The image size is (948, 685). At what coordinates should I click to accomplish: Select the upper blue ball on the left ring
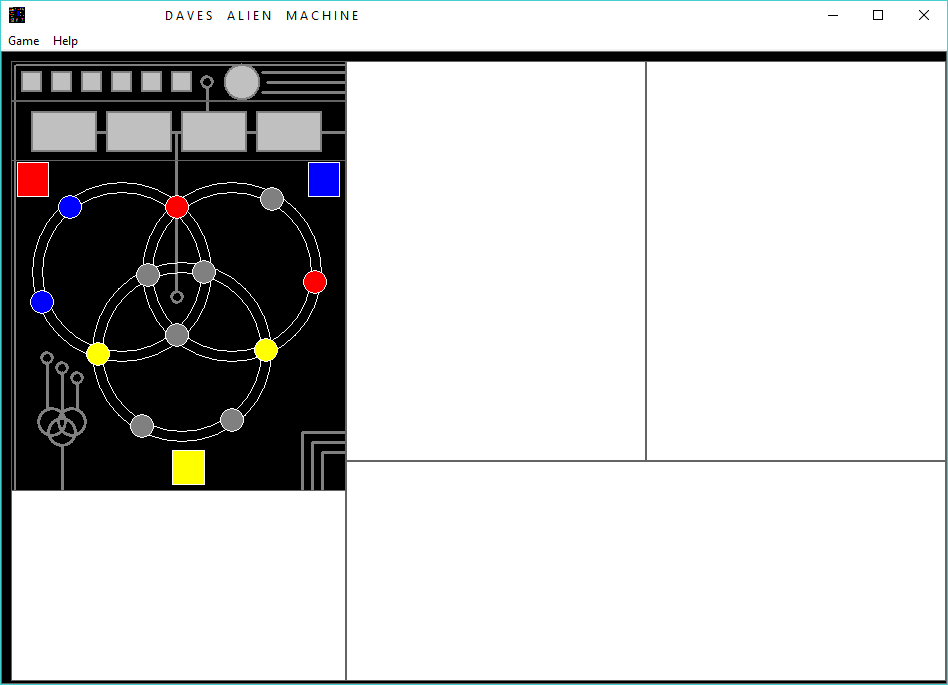70,207
